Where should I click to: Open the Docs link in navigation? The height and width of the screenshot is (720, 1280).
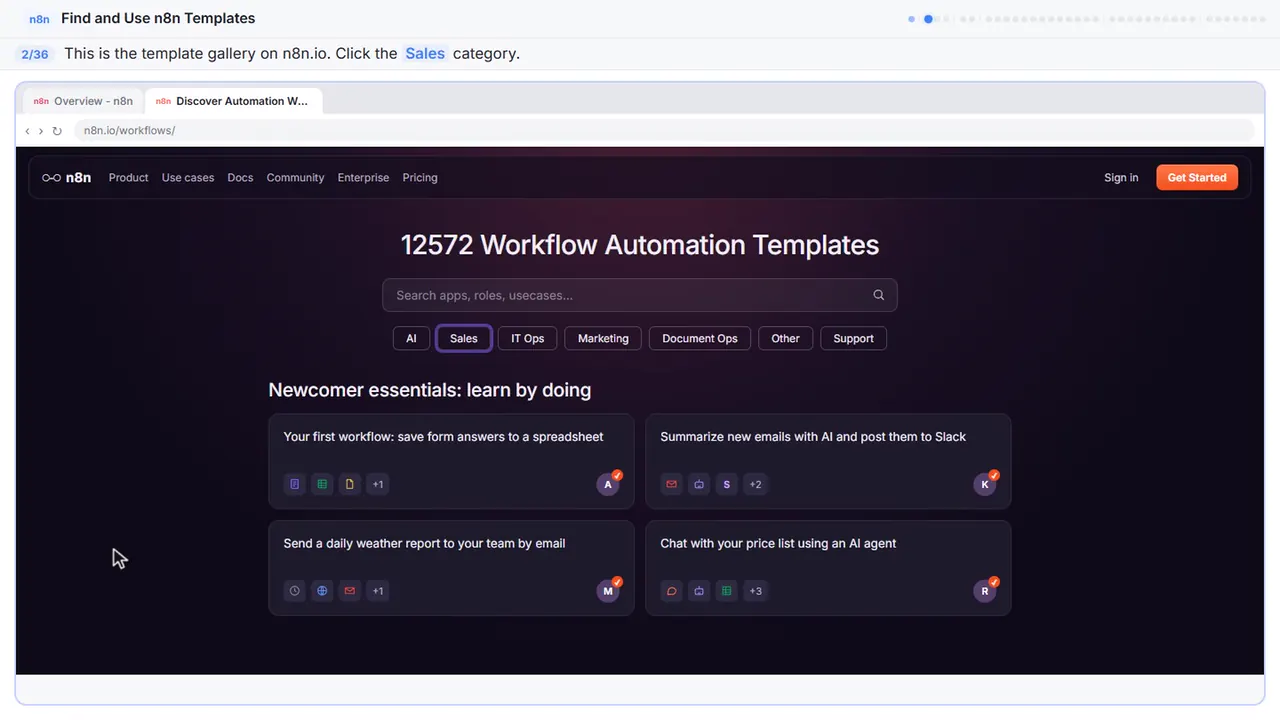coord(240,178)
